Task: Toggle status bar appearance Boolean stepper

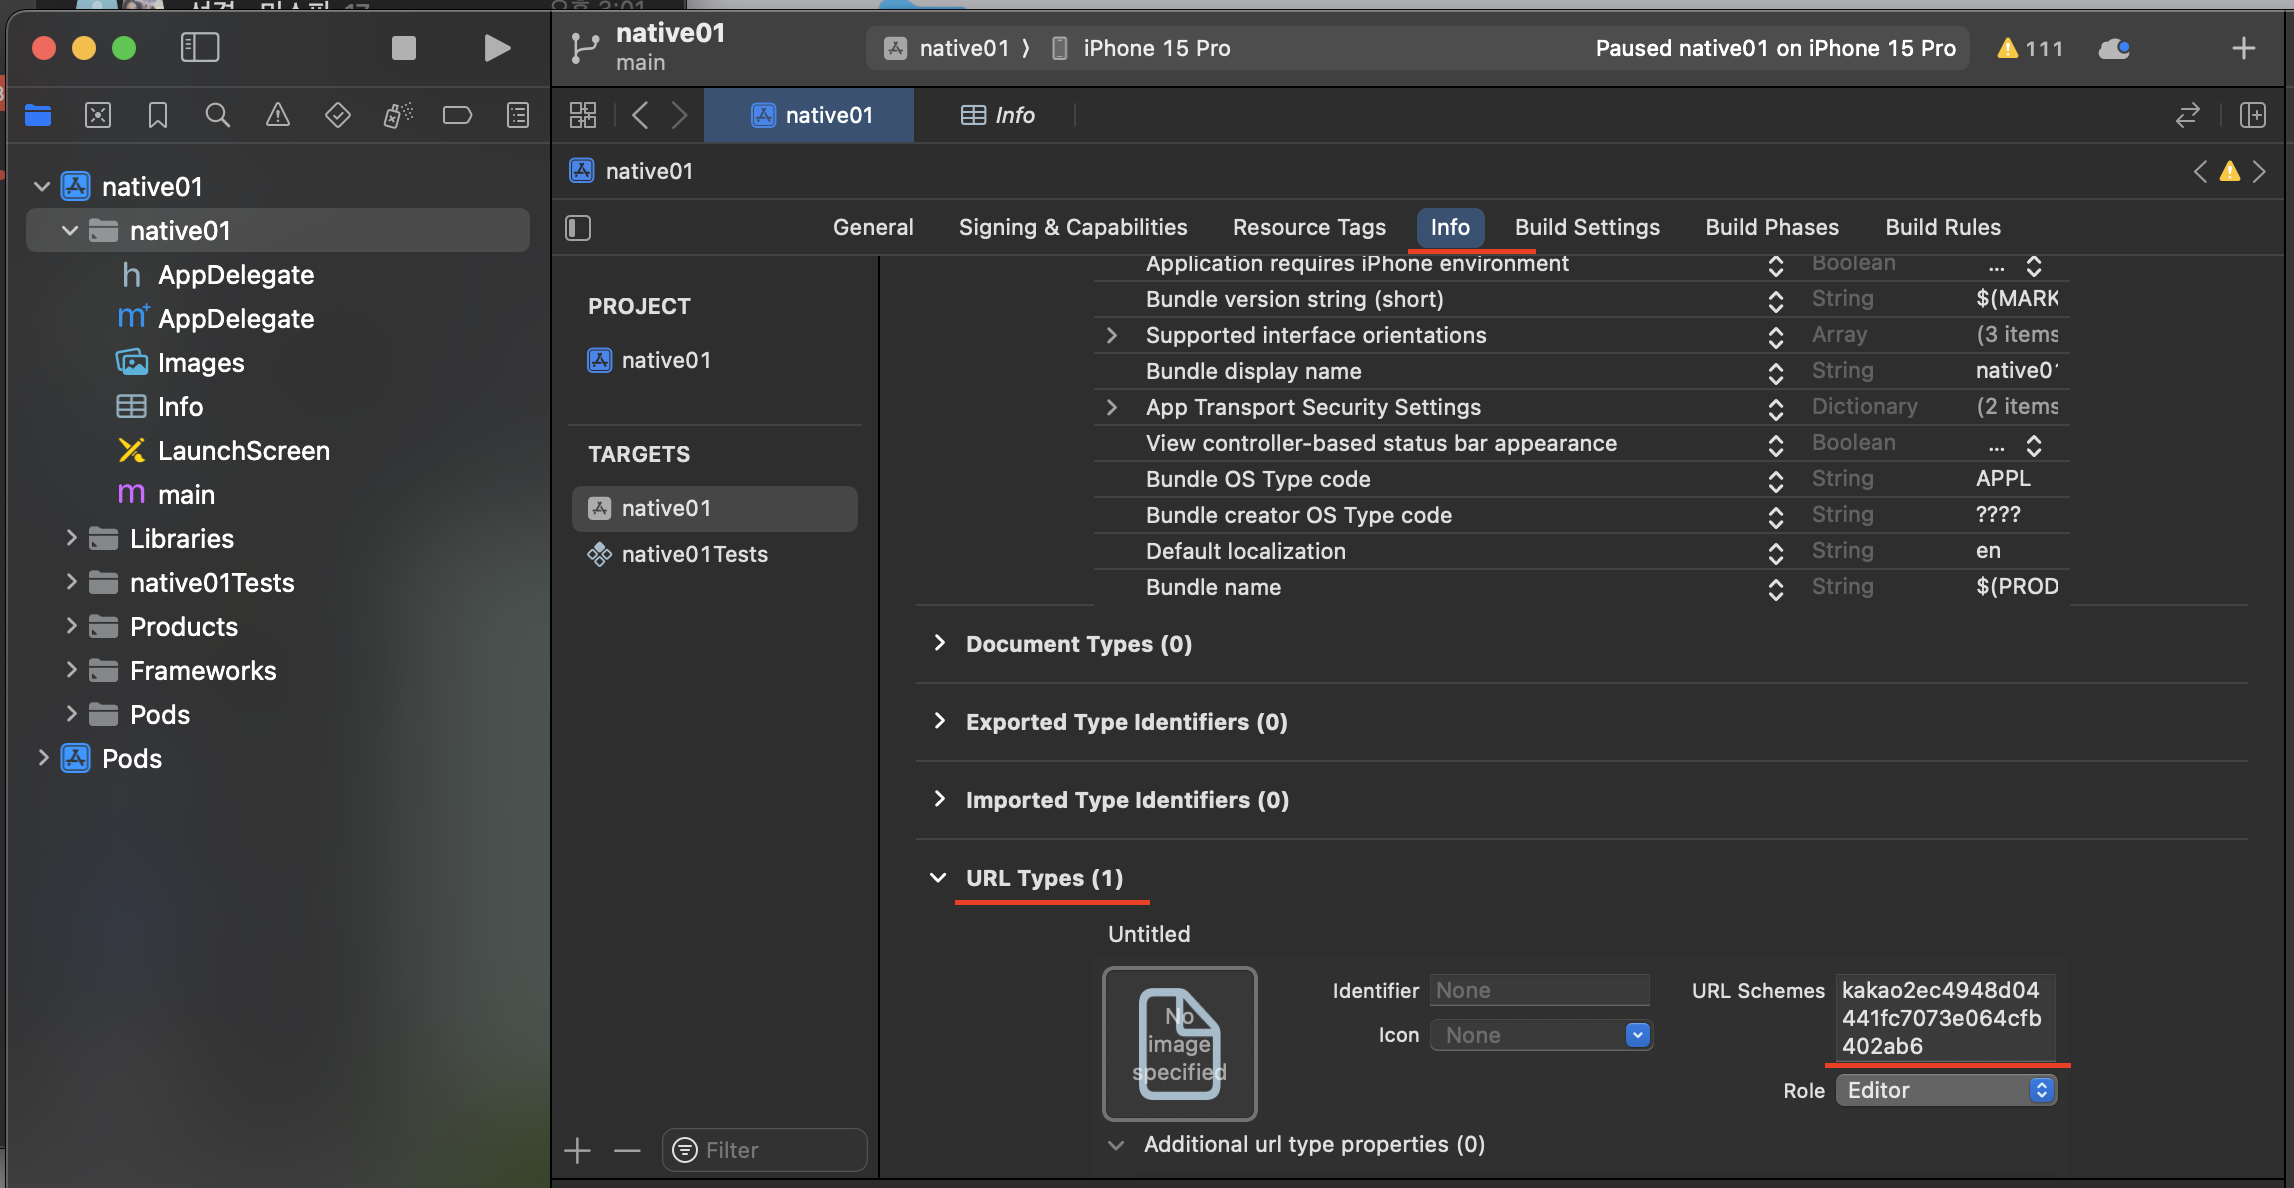Action: click(x=2033, y=444)
